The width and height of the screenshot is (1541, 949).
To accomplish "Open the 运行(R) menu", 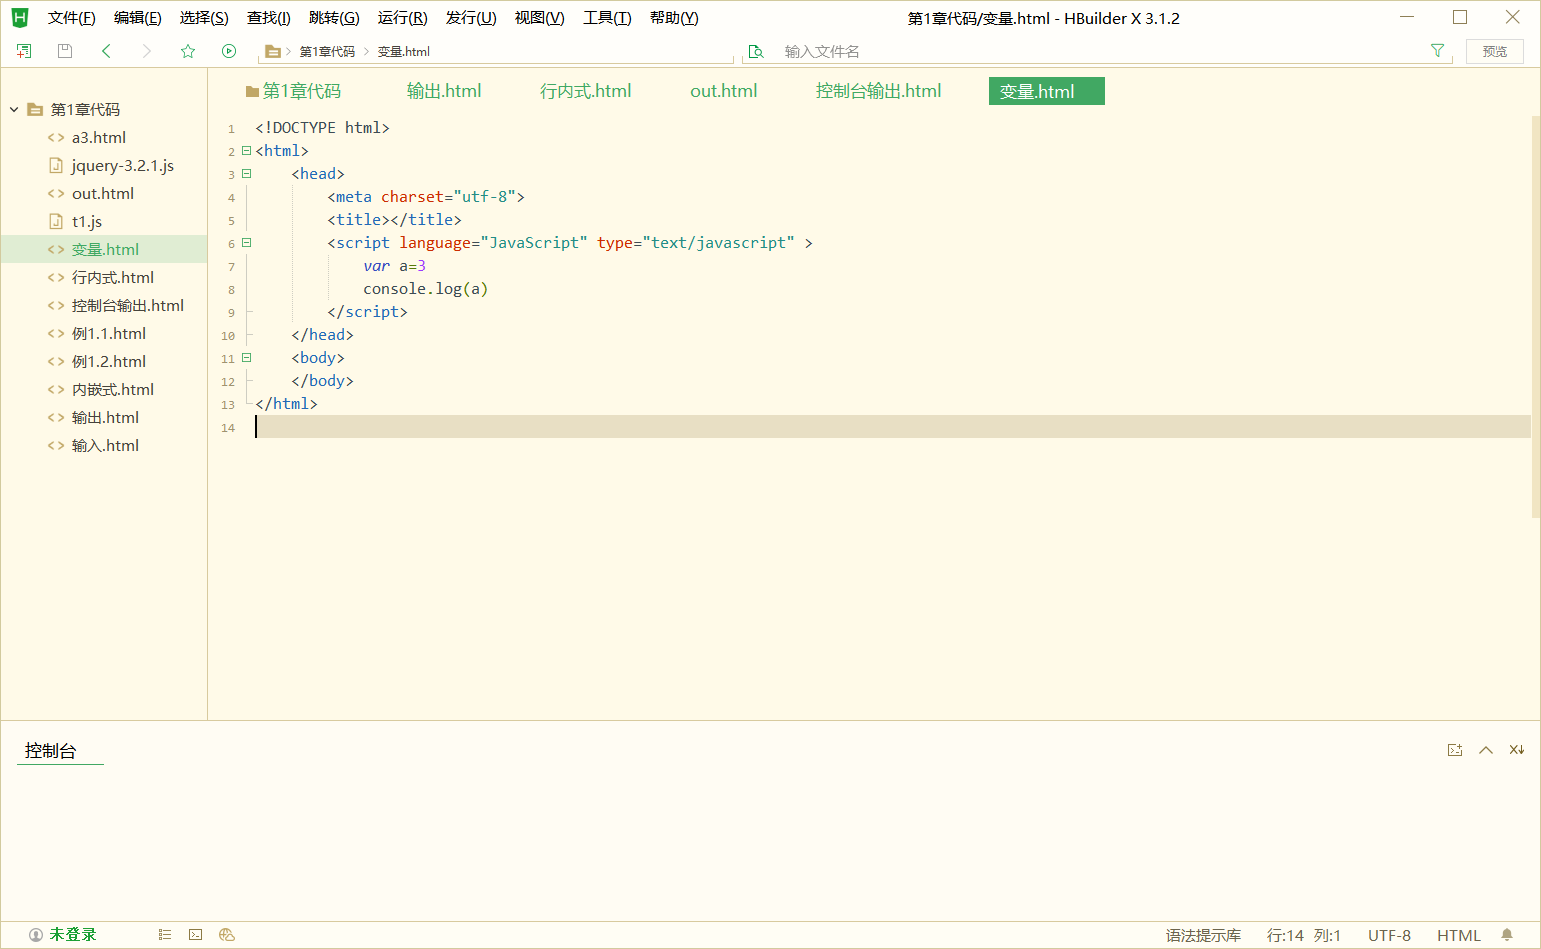I will click(402, 17).
